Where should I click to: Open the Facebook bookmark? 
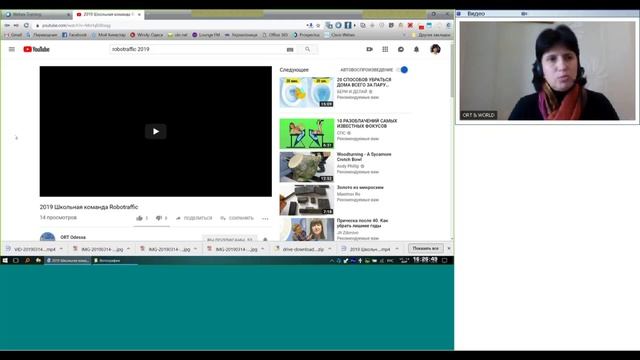pyautogui.click(x=74, y=35)
